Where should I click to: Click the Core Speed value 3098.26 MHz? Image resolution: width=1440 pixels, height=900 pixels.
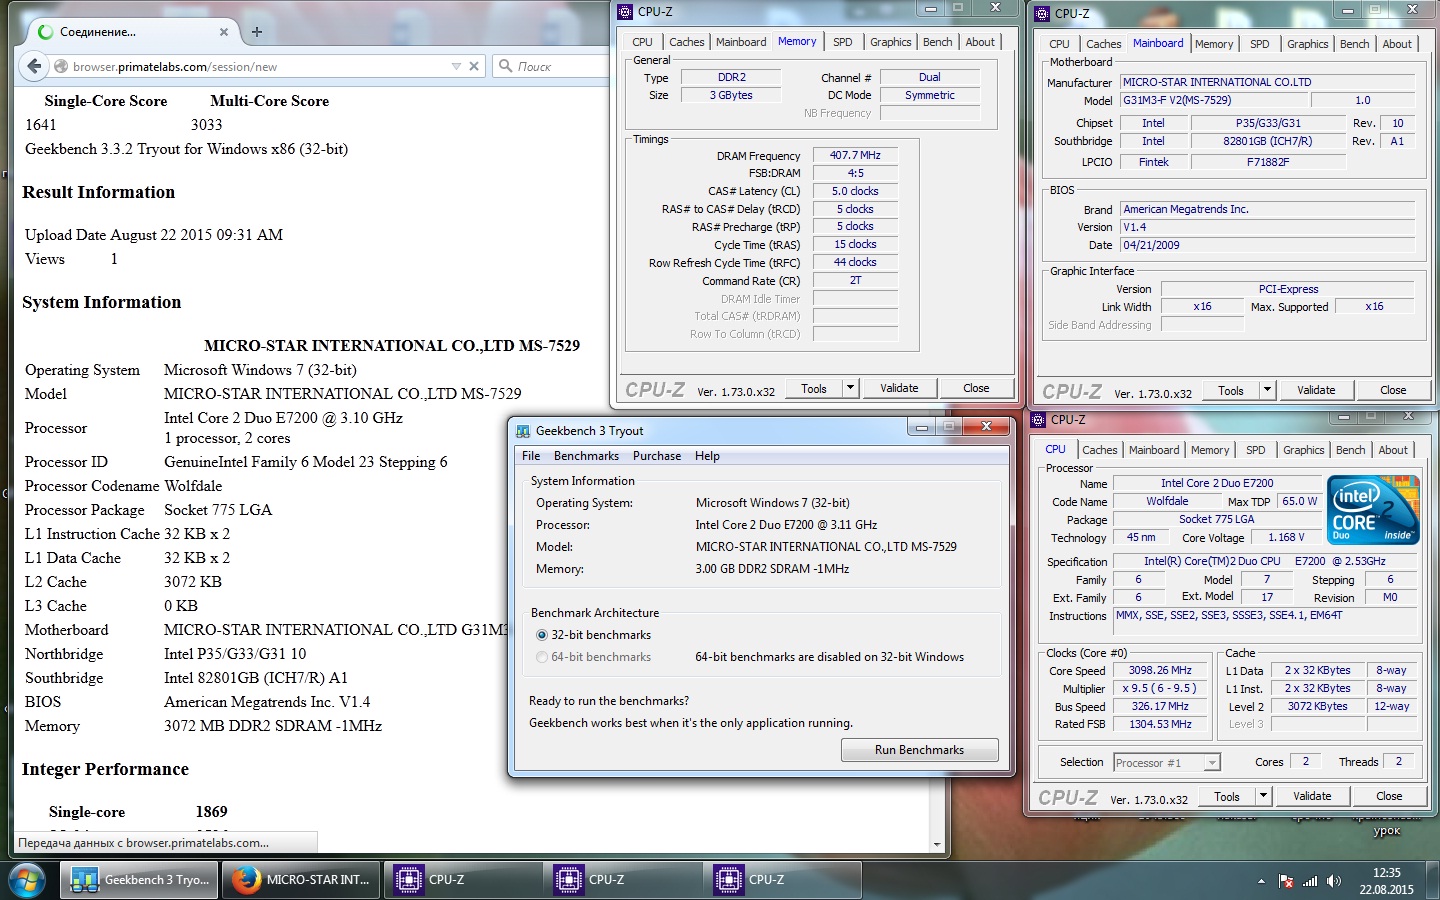(x=1160, y=670)
